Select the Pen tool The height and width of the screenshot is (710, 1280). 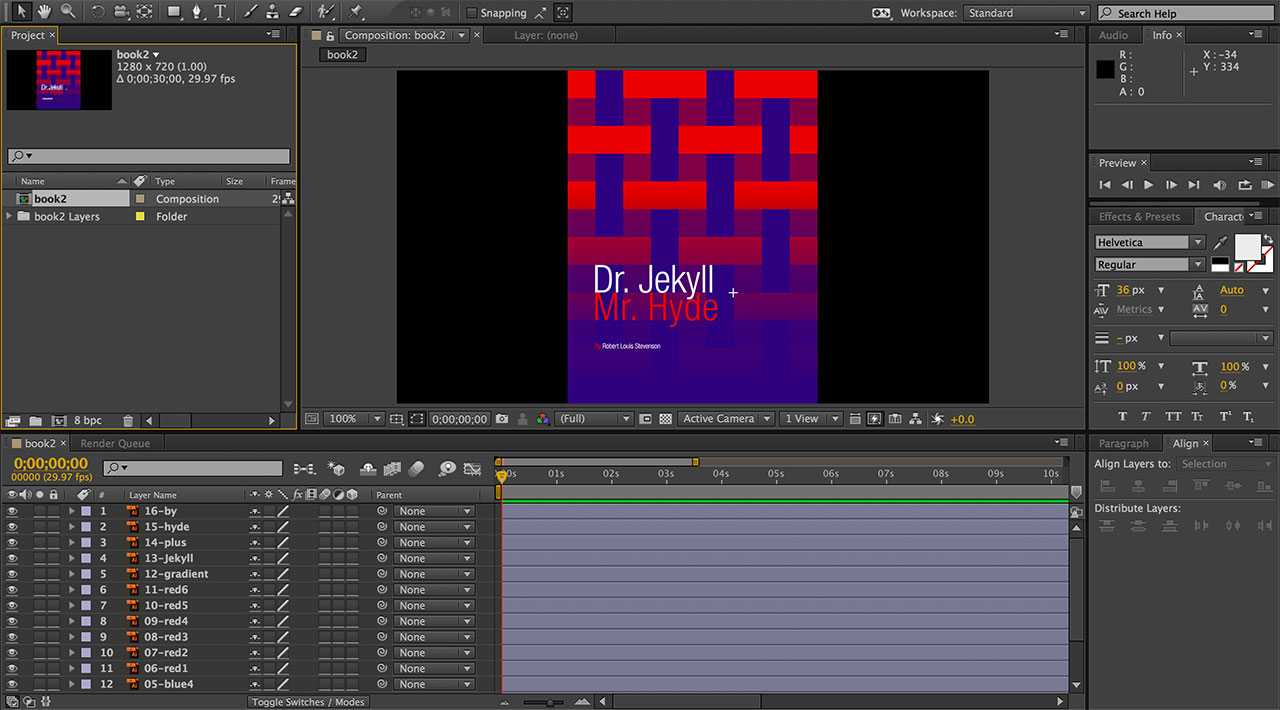click(x=197, y=12)
